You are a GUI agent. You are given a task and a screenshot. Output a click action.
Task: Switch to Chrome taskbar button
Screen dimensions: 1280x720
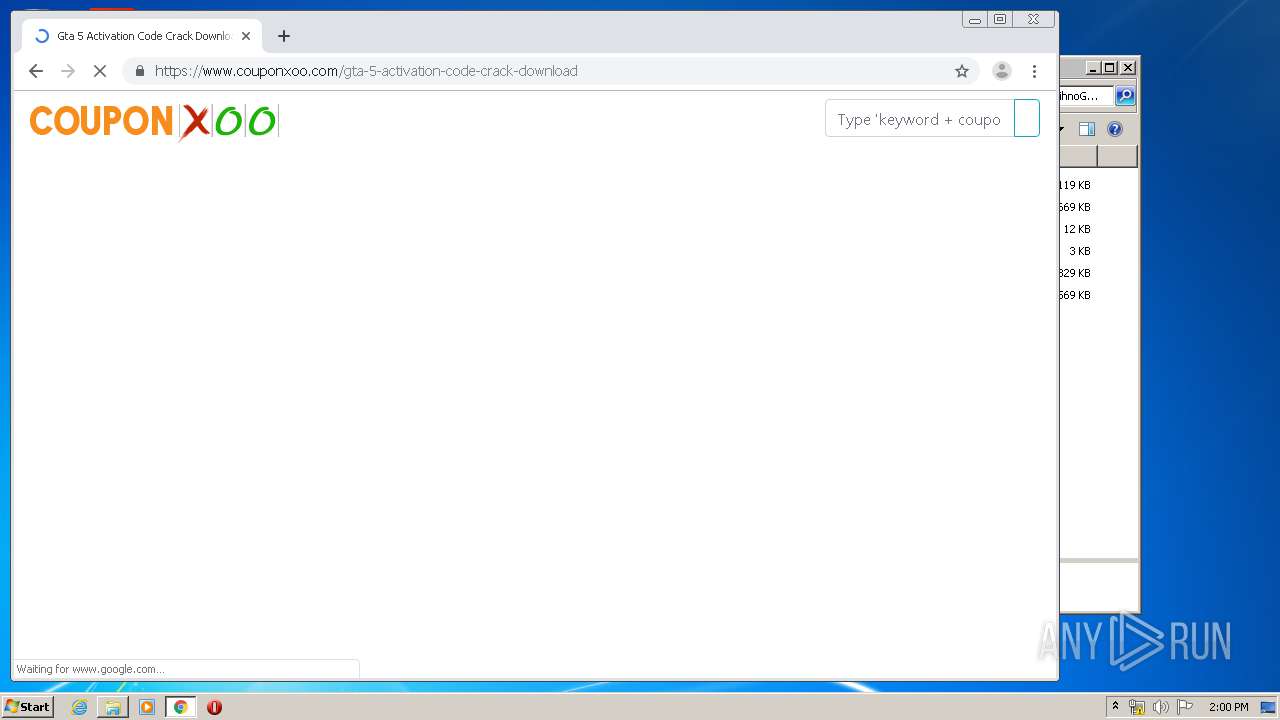click(x=180, y=707)
